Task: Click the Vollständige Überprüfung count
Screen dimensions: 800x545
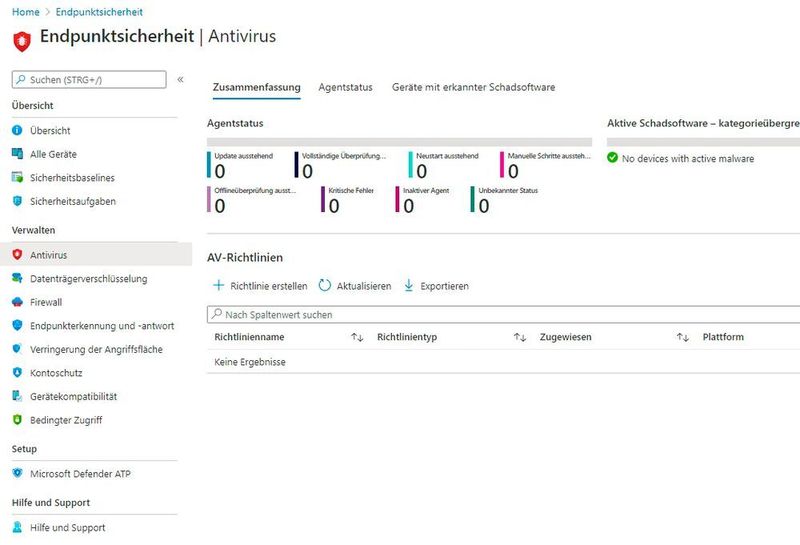Action: coord(307,171)
